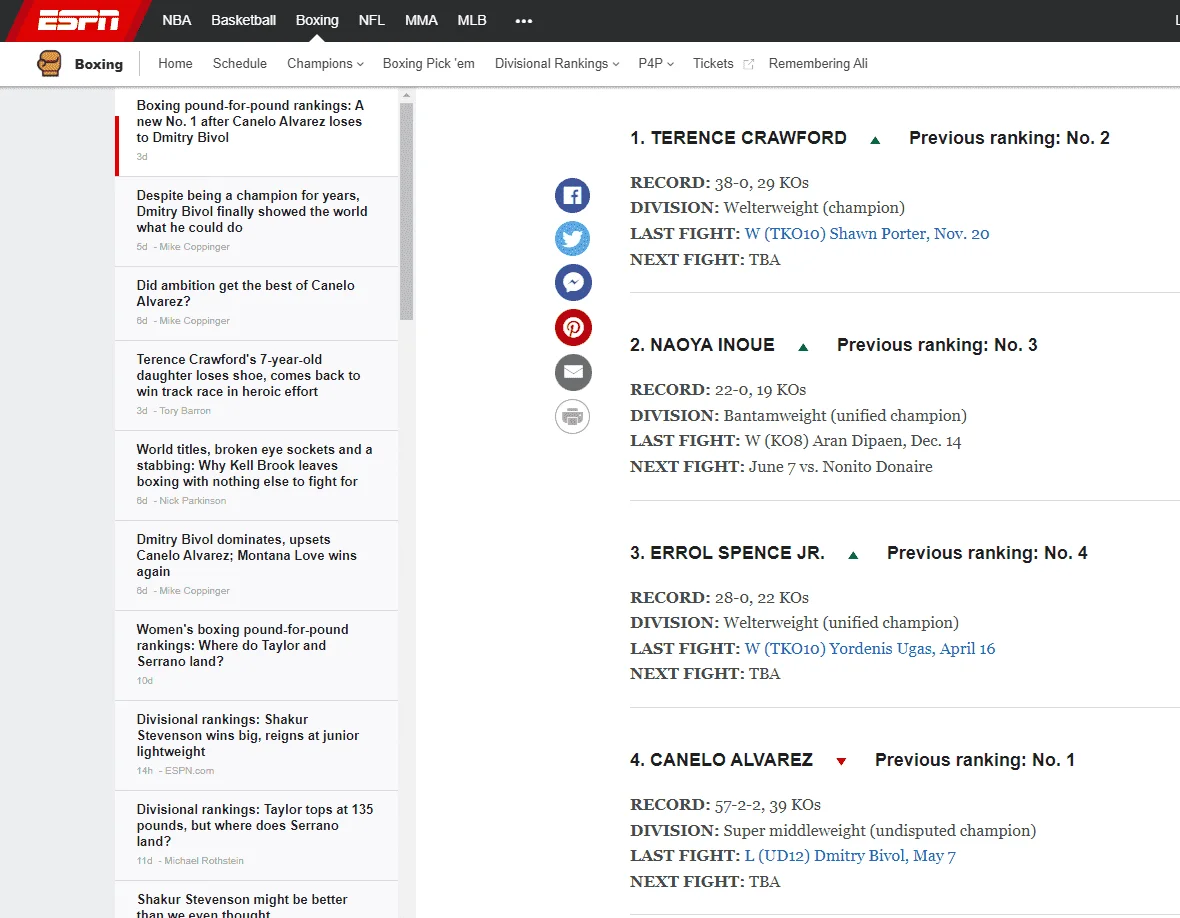Open Kell Brook leaves boxing article
This screenshot has width=1180, height=918.
pos(254,465)
